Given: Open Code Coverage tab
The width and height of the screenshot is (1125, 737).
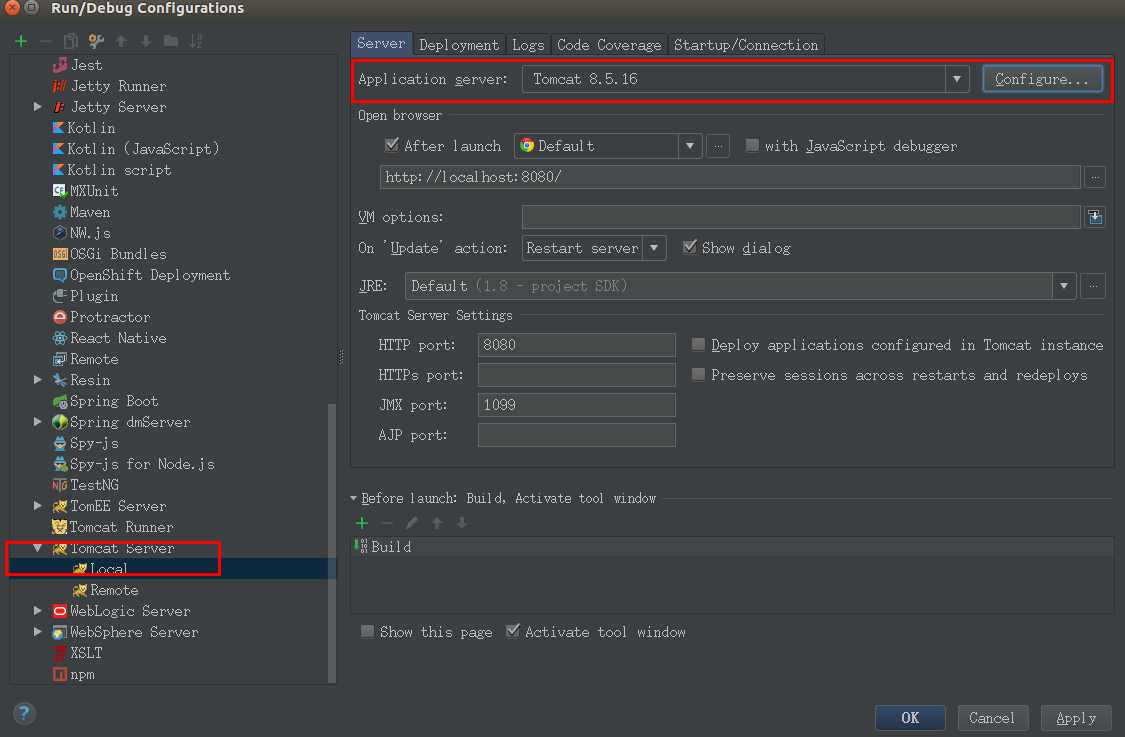Looking at the screenshot, I should 609,45.
